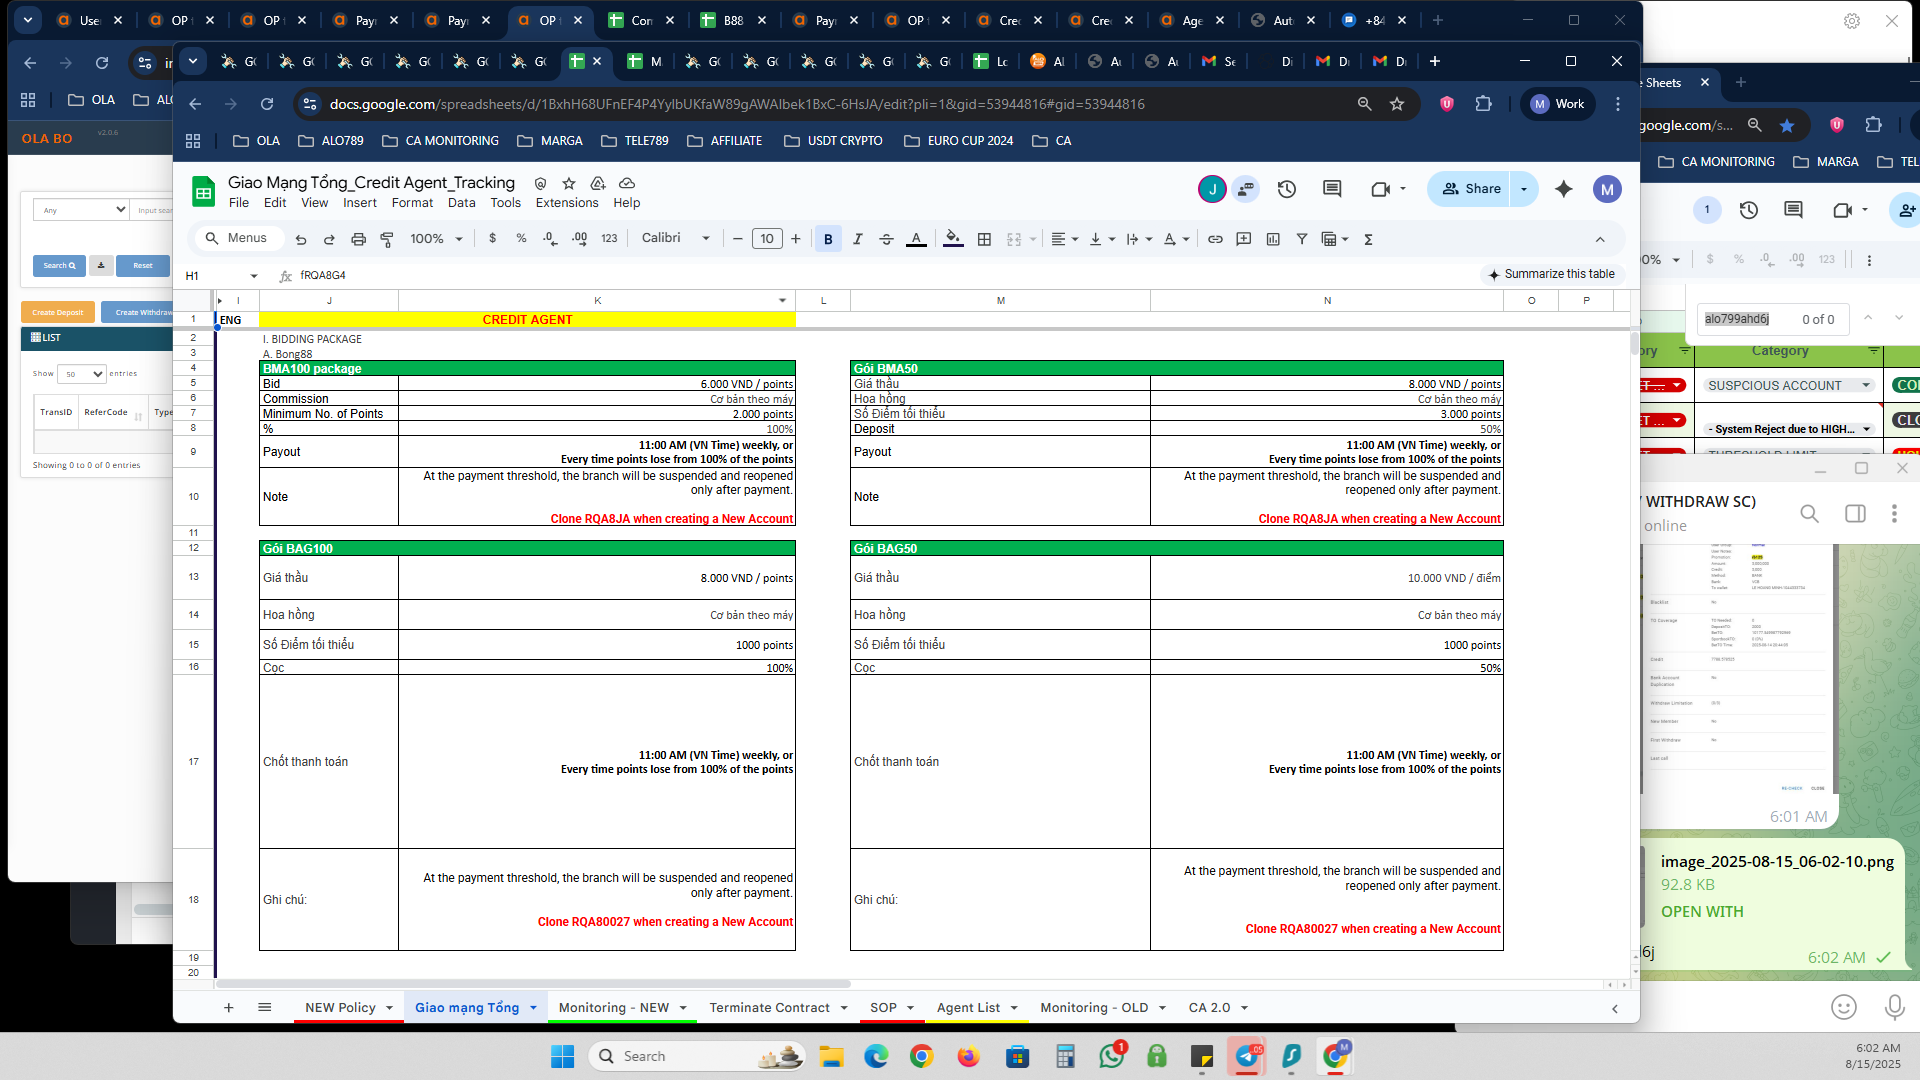1920x1080 pixels.
Task: Insert a link using the toolbar icon
Action: [x=1215, y=239]
